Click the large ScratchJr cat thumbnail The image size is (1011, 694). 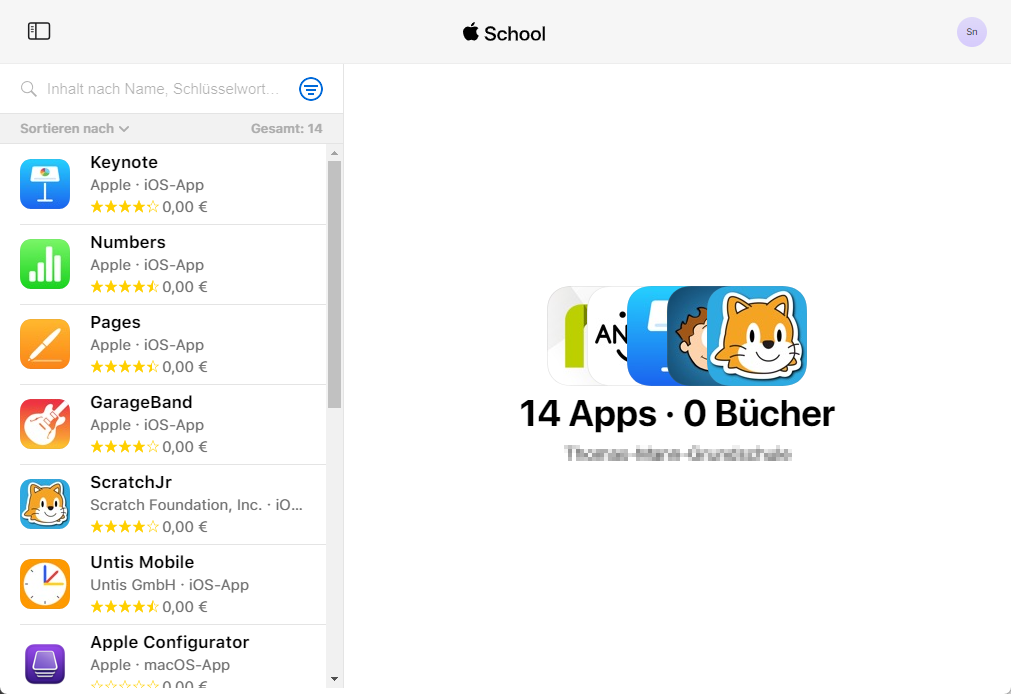pyautogui.click(x=757, y=335)
